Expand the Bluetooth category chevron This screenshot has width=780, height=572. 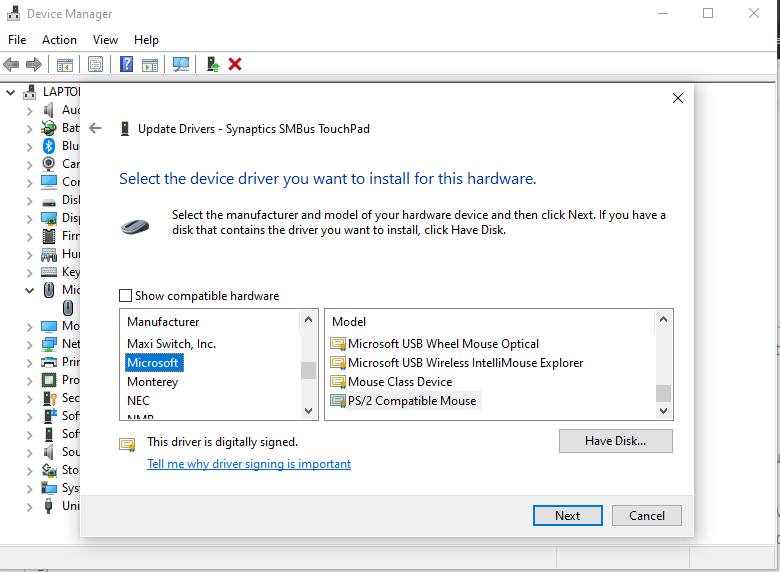29,147
